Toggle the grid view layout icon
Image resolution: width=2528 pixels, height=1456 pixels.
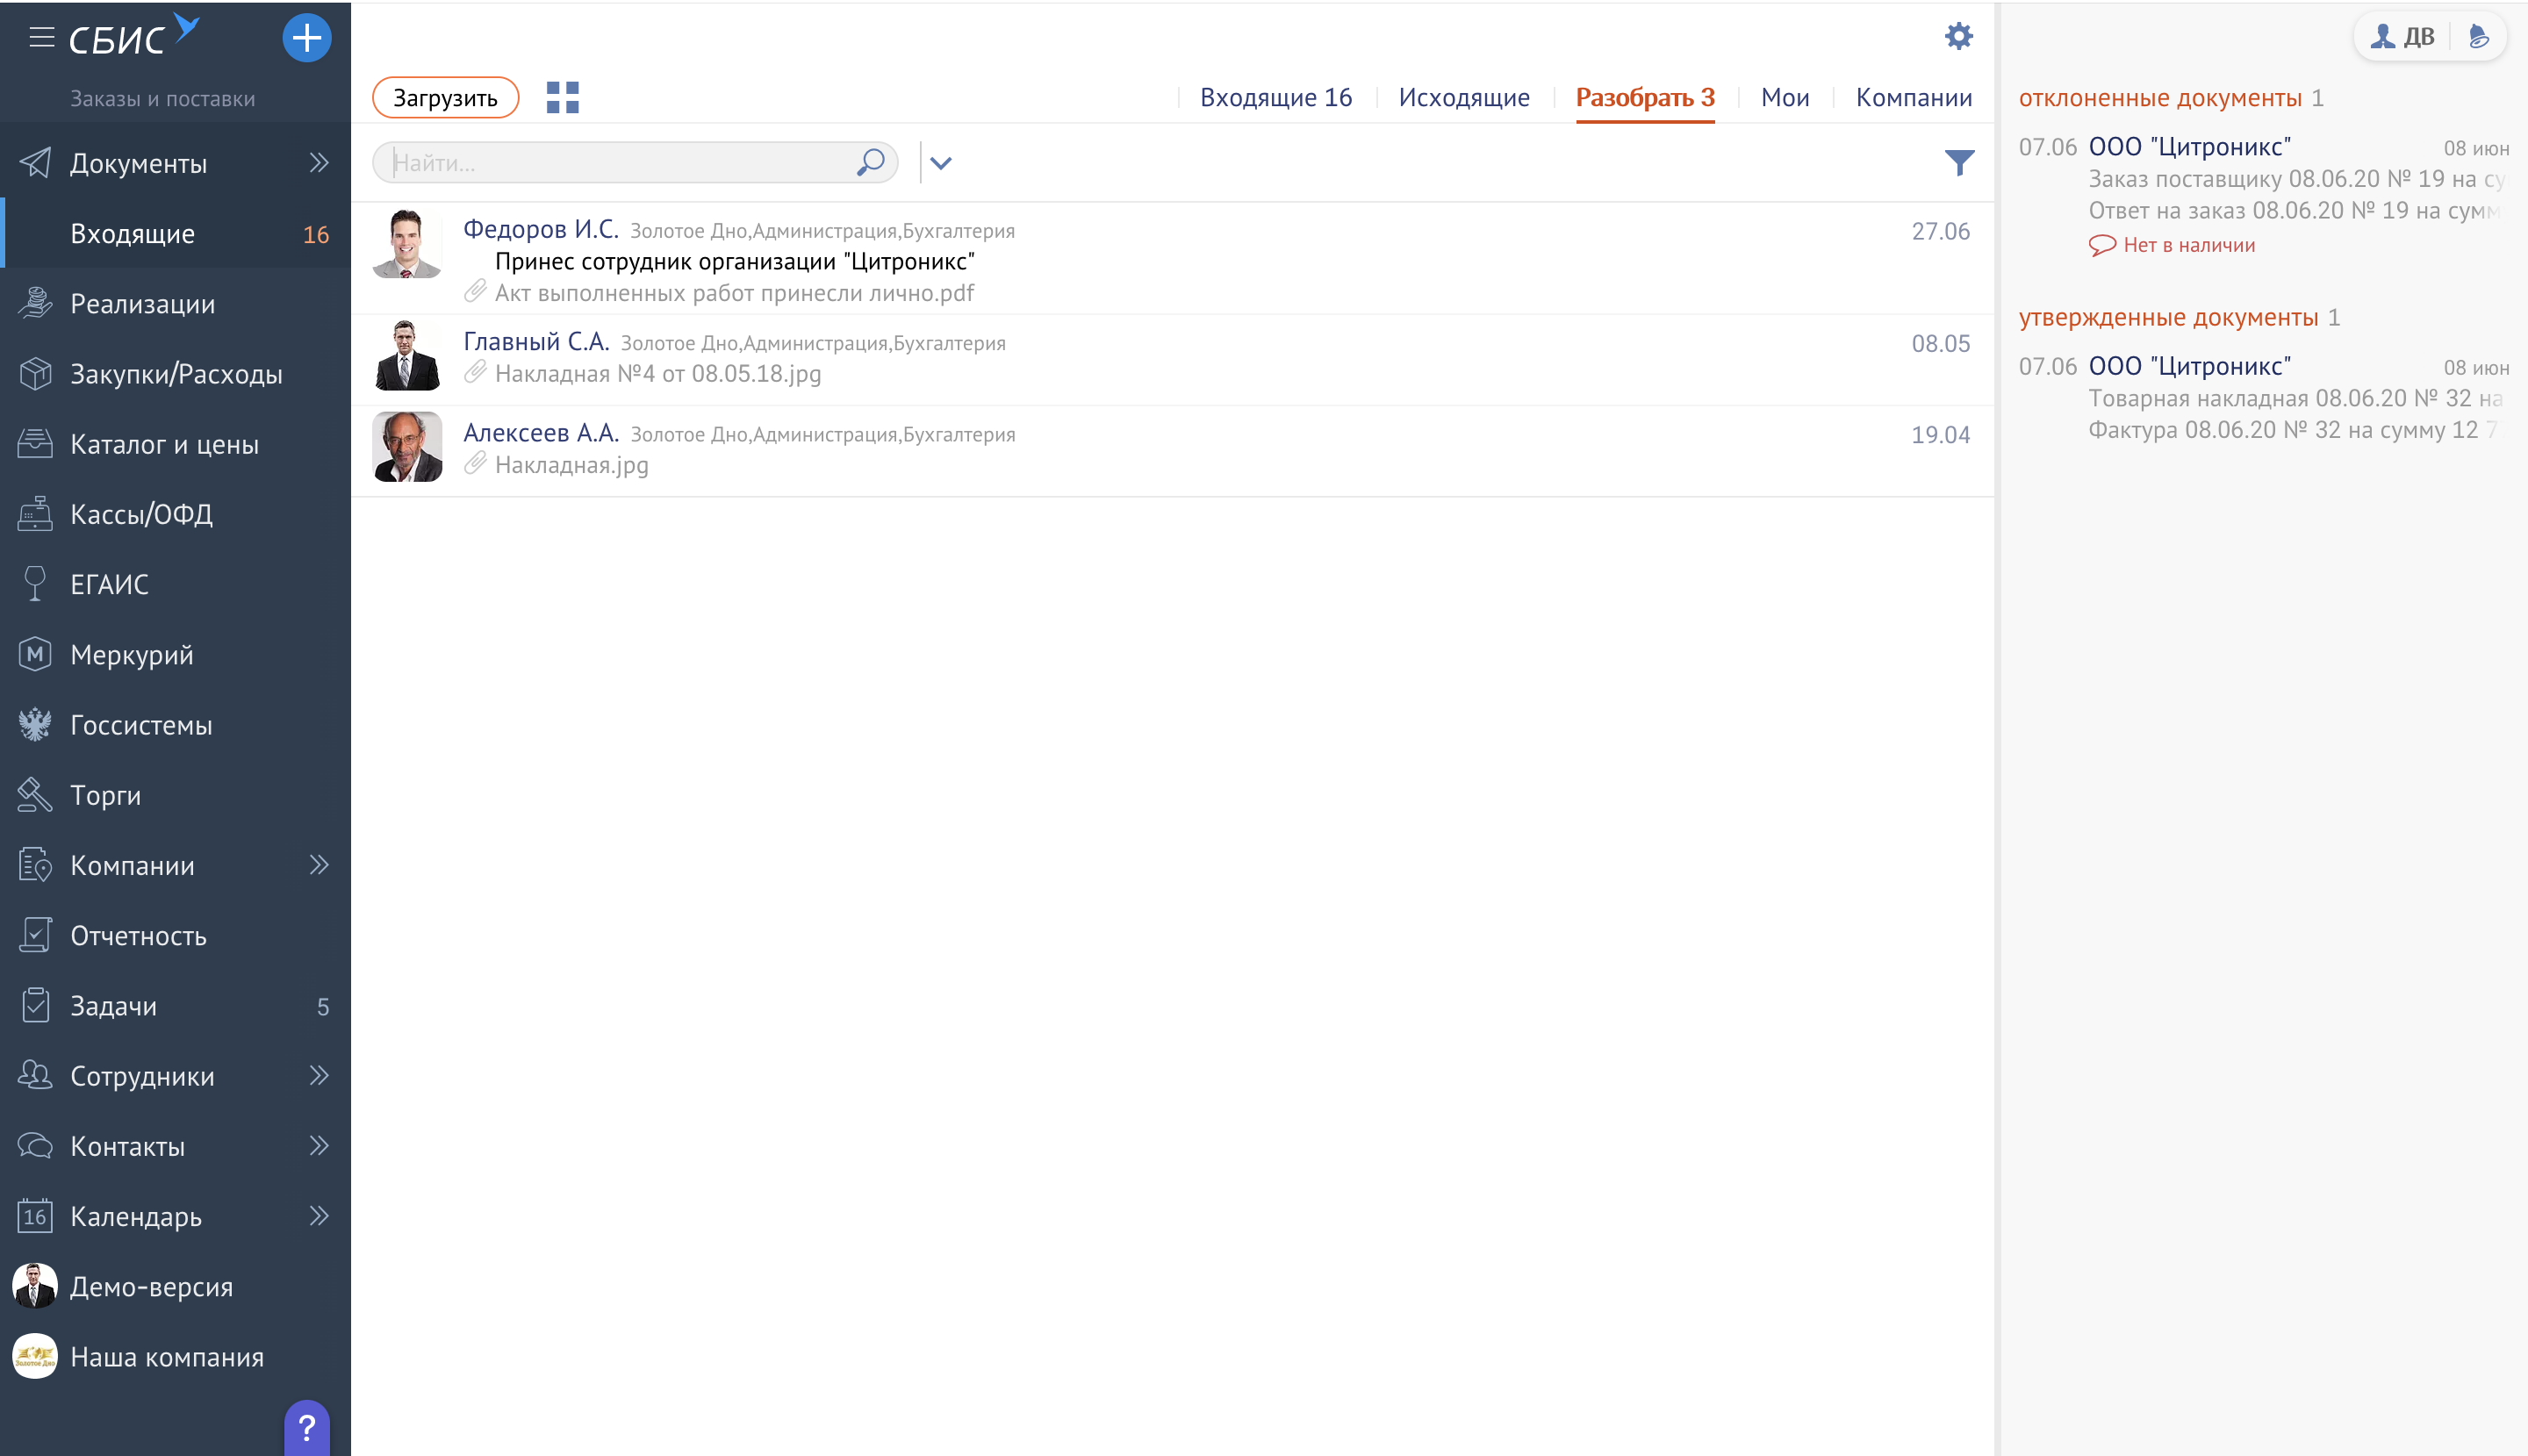coord(562,97)
